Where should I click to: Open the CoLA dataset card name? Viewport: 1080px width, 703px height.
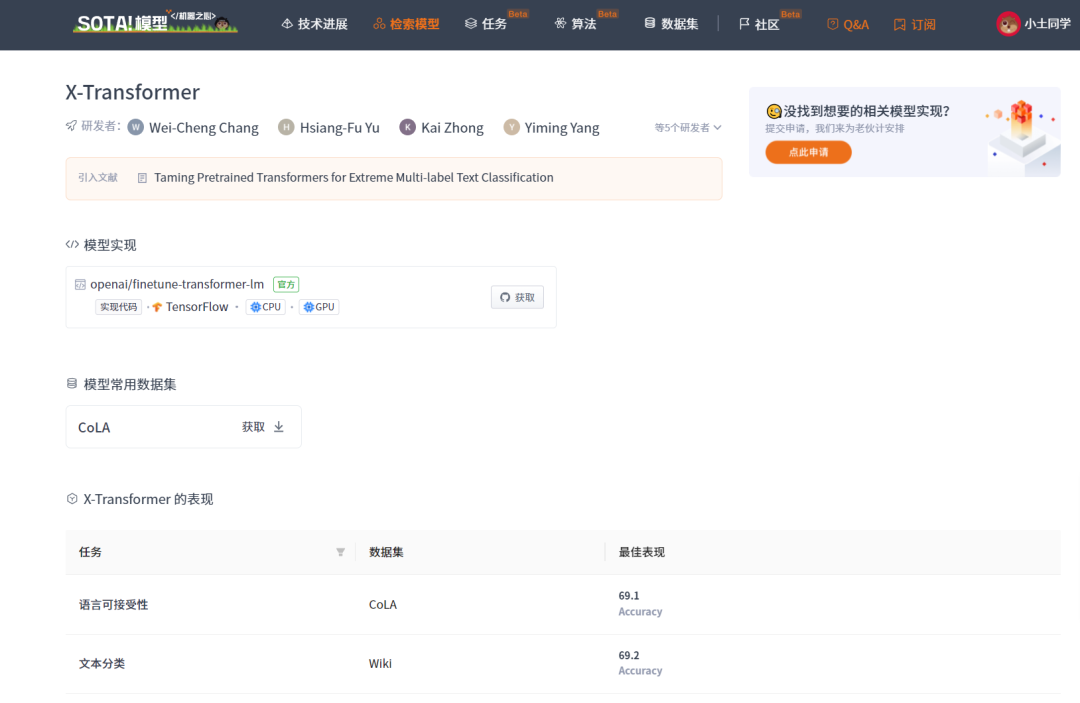point(94,428)
